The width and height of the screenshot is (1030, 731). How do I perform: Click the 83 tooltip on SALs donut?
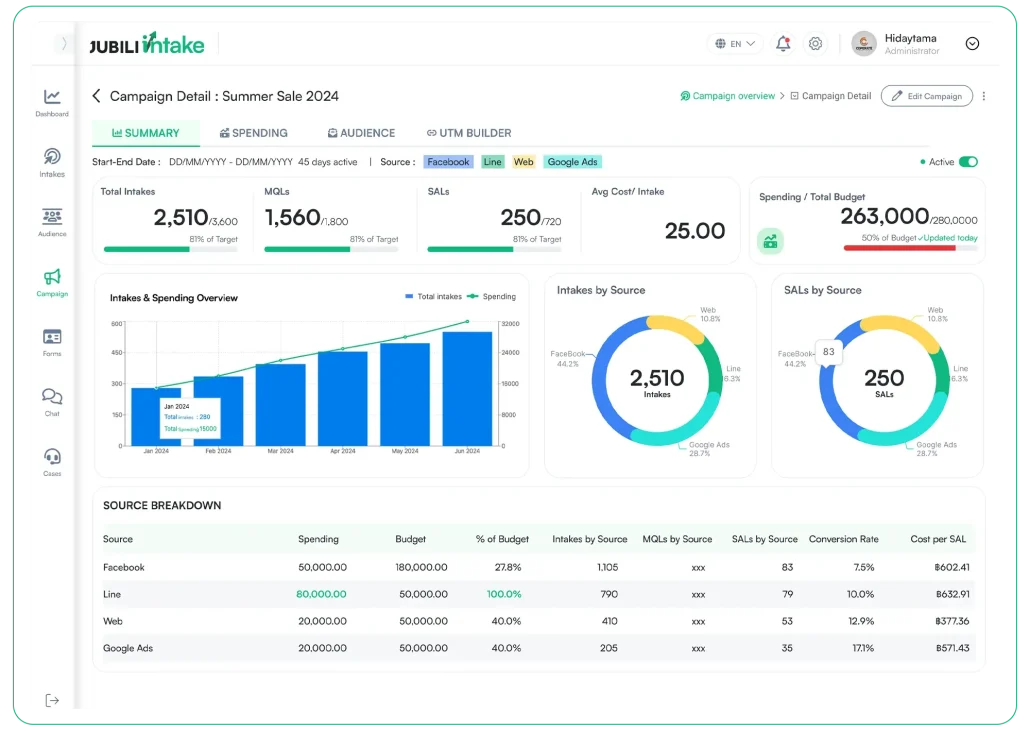point(828,352)
